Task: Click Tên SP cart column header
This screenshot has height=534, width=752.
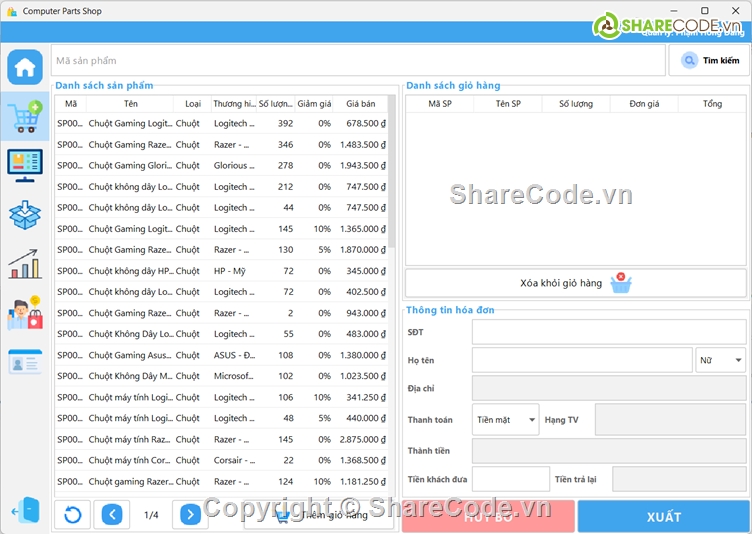Action: click(x=508, y=104)
